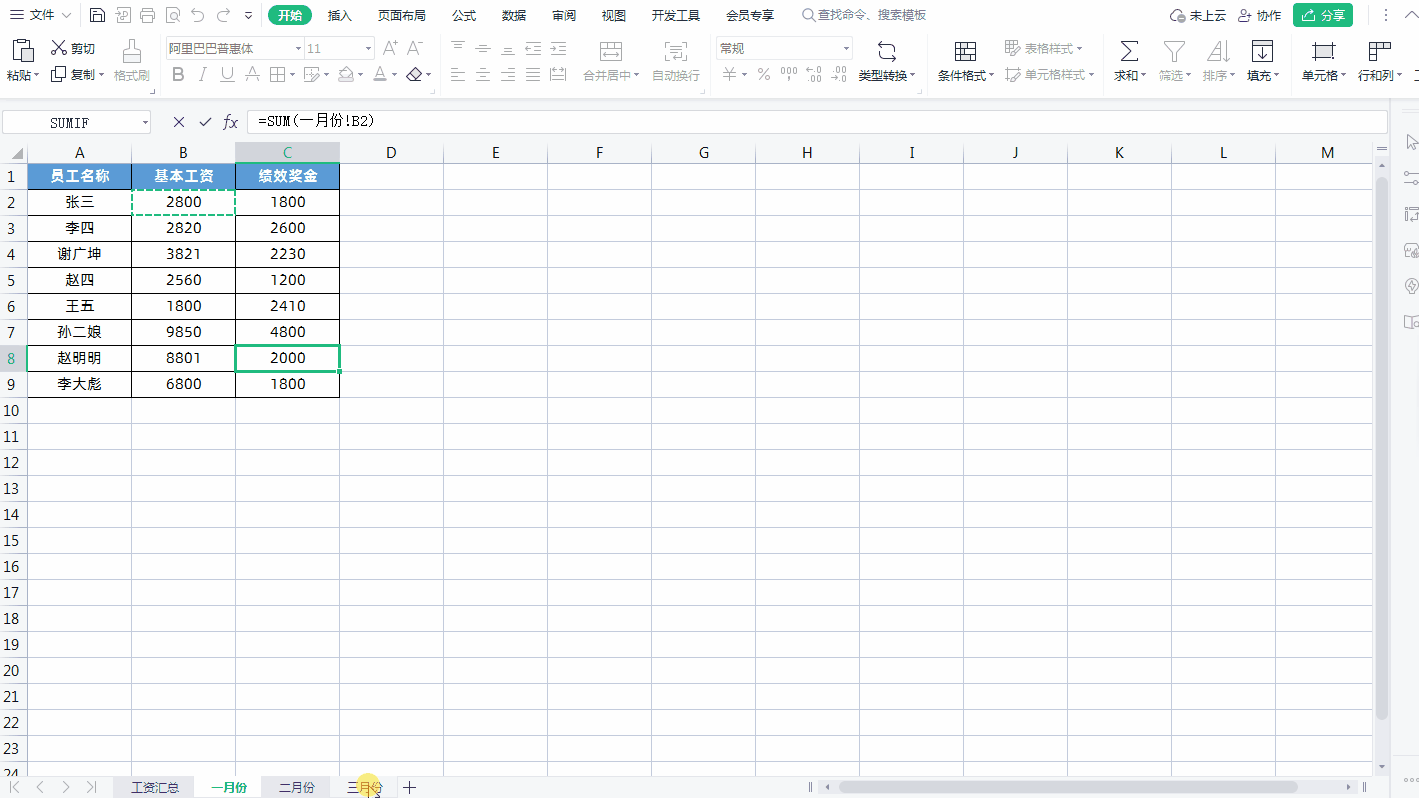Expand the quick access toolbar customize arrow
The height and width of the screenshot is (798, 1419).
point(248,15)
